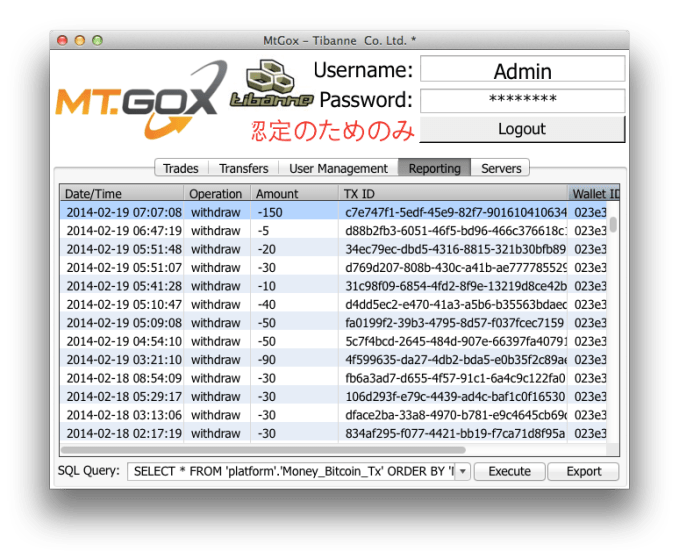Select the row dated 2014-02-19 05:10:47
Viewport: 679px width, 558px height.
(x=333, y=304)
